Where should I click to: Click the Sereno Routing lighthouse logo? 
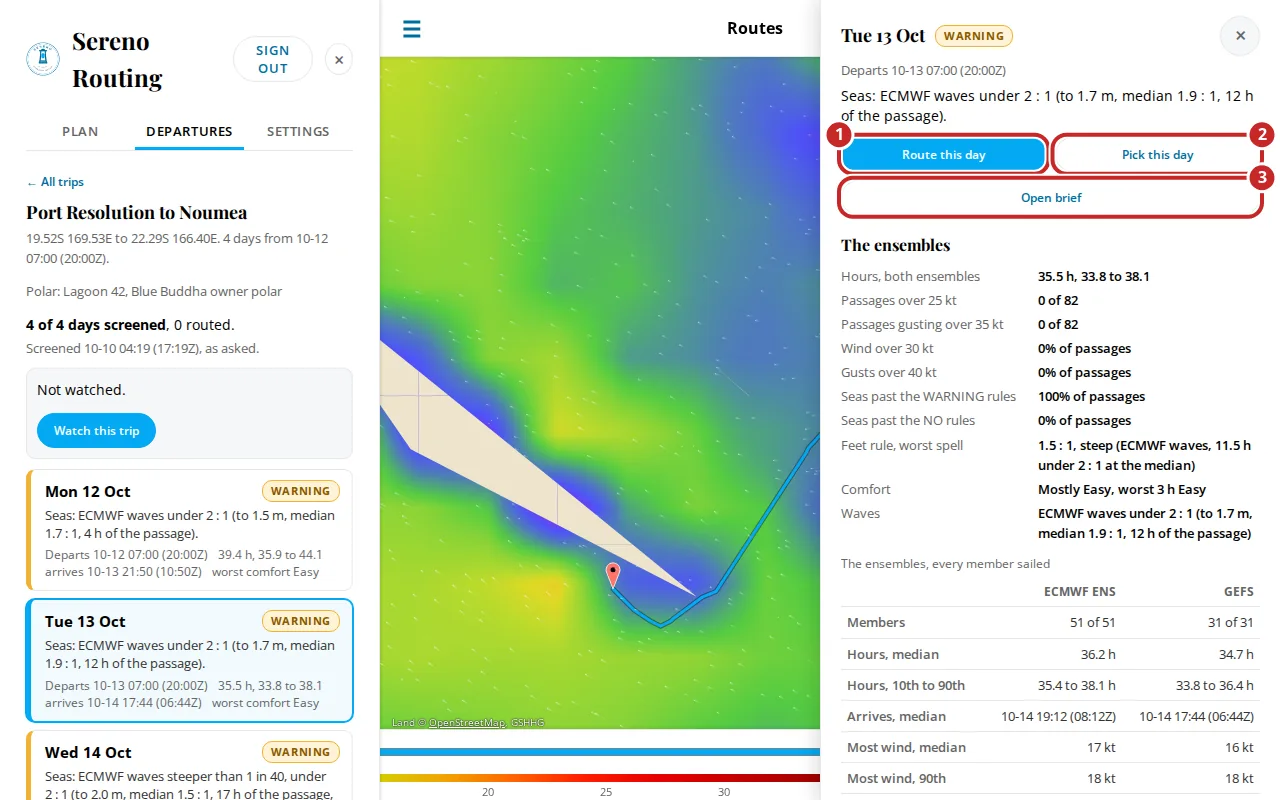pyautogui.click(x=43, y=59)
